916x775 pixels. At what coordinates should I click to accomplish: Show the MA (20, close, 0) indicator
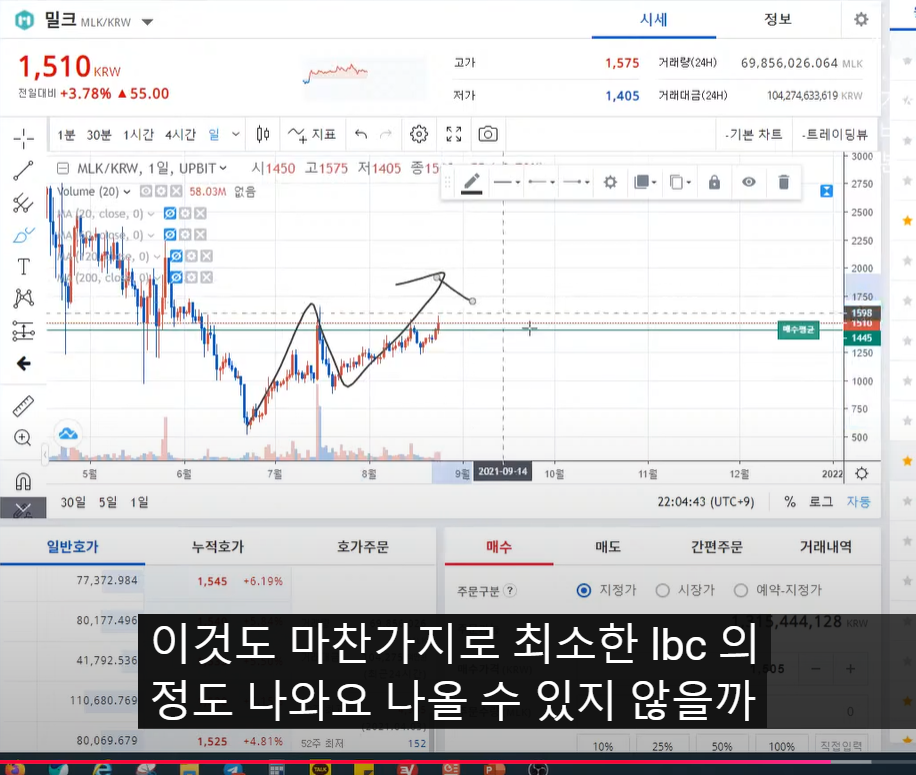click(x=170, y=214)
